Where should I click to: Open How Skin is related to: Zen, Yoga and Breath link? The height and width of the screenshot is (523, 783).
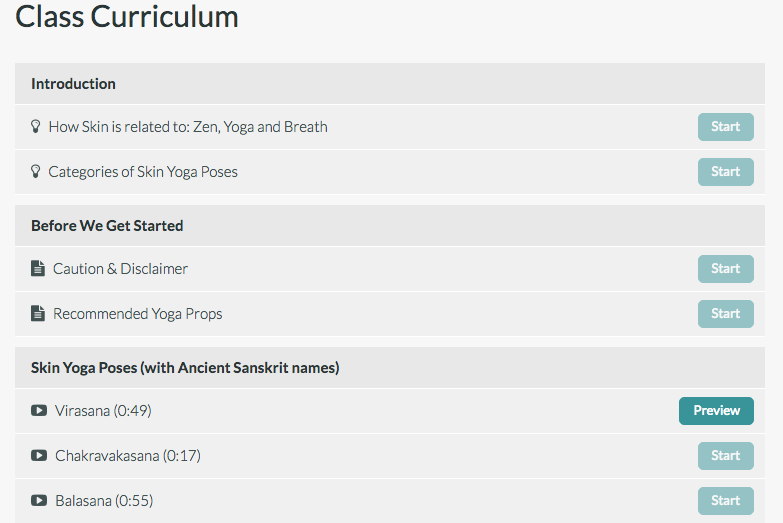pyautogui.click(x=188, y=127)
